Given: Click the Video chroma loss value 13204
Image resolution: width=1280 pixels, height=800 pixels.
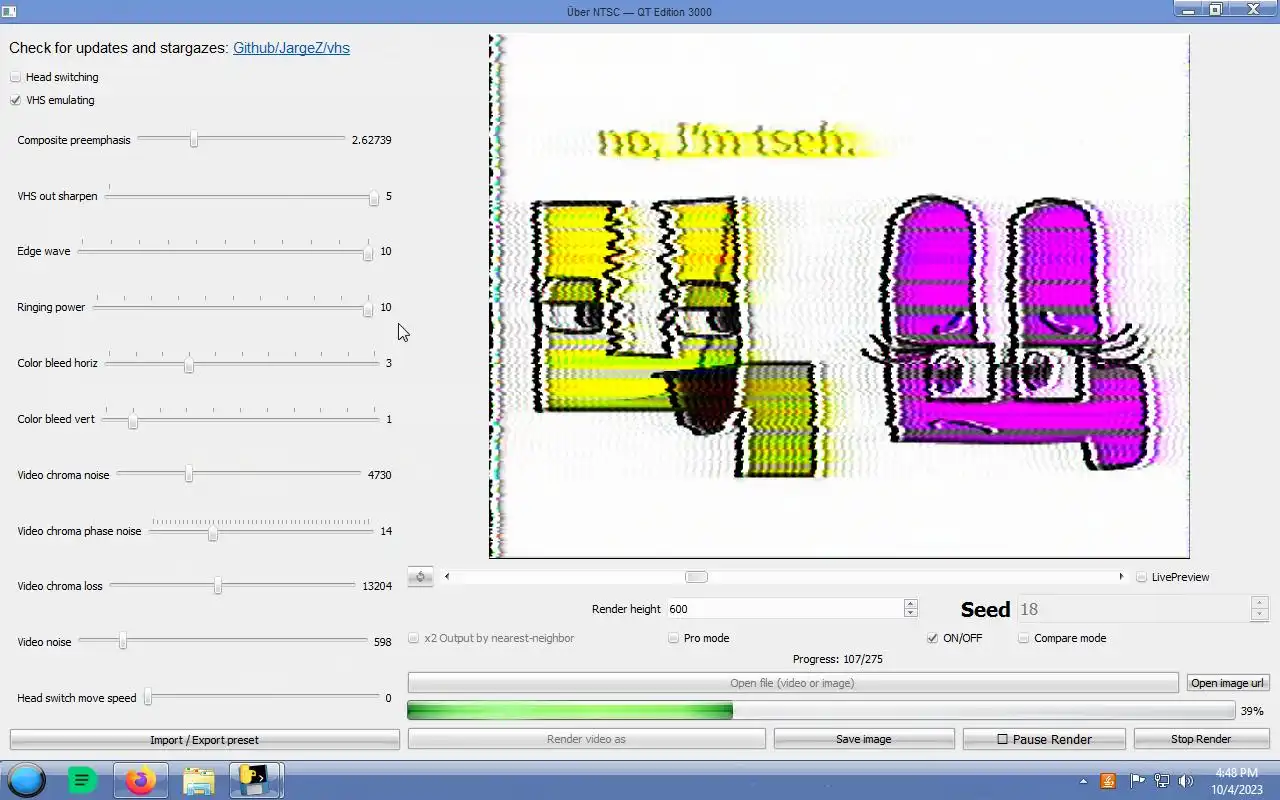Looking at the screenshot, I should click(376, 586).
